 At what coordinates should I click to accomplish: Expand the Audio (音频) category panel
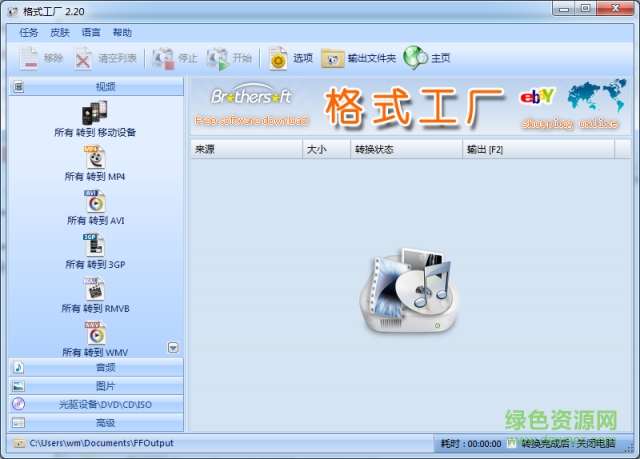[96, 368]
